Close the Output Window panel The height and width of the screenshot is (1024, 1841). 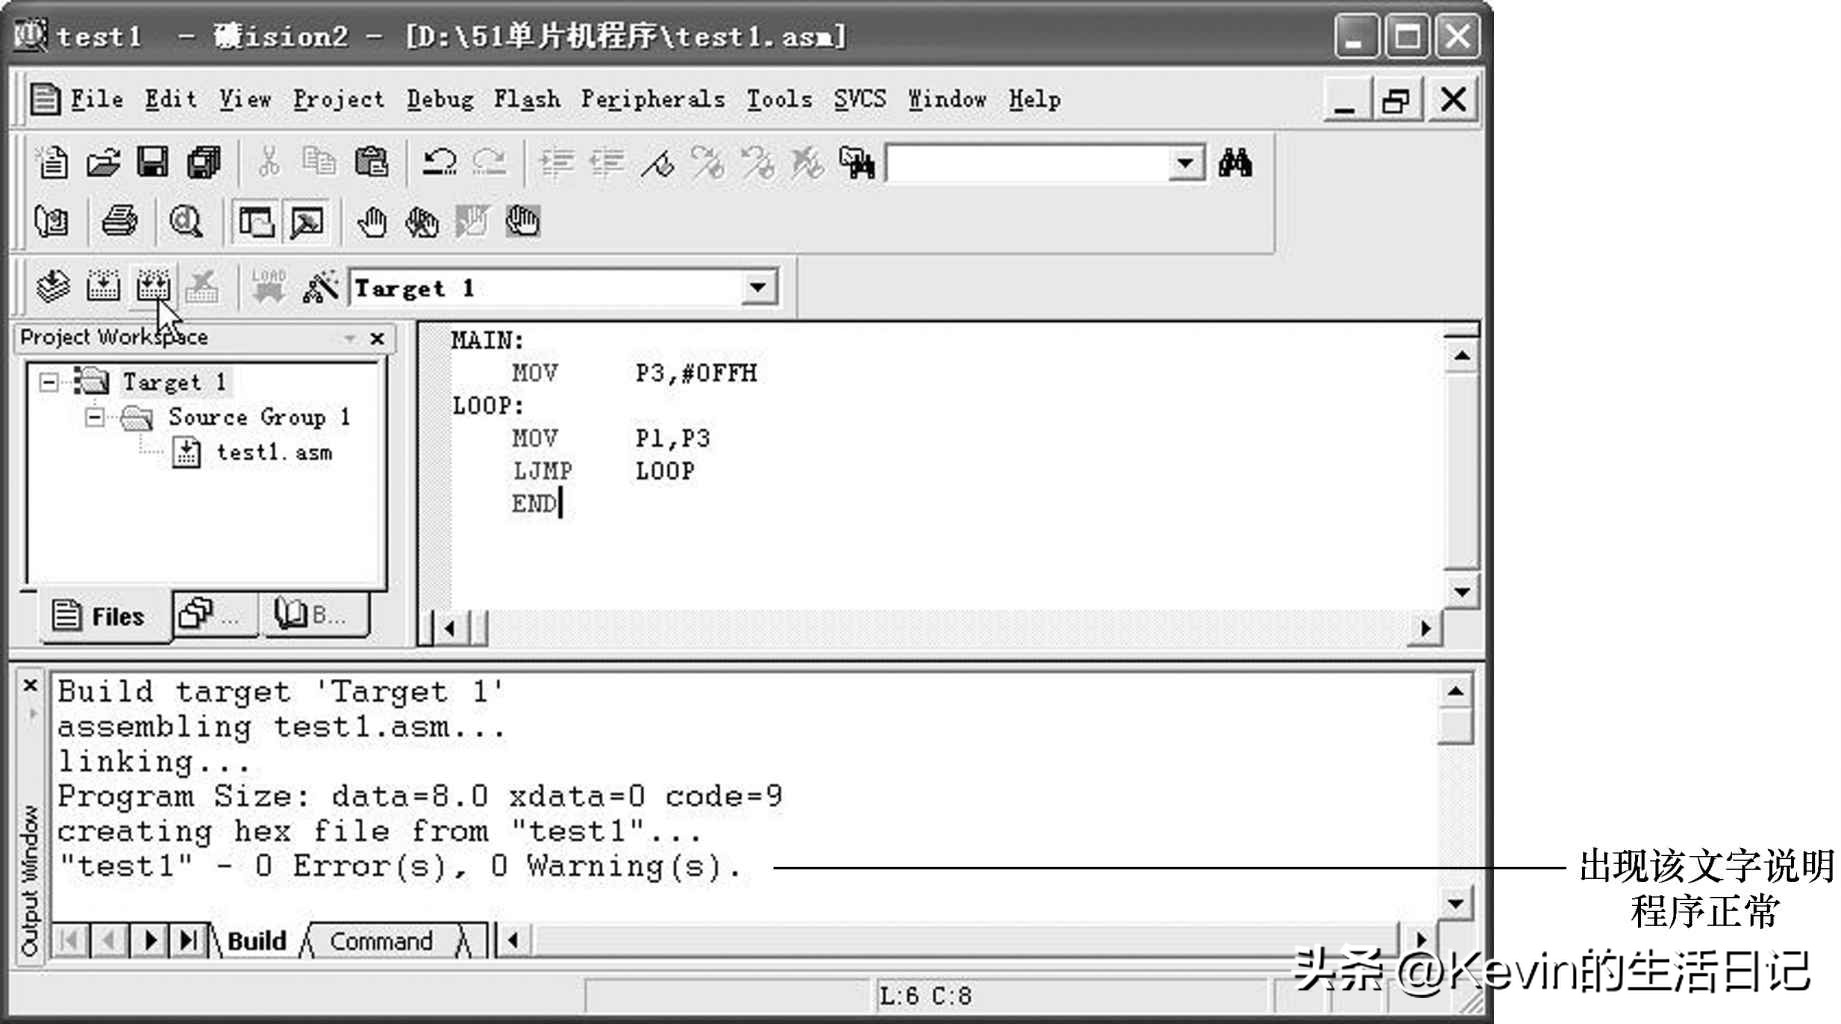[30, 686]
